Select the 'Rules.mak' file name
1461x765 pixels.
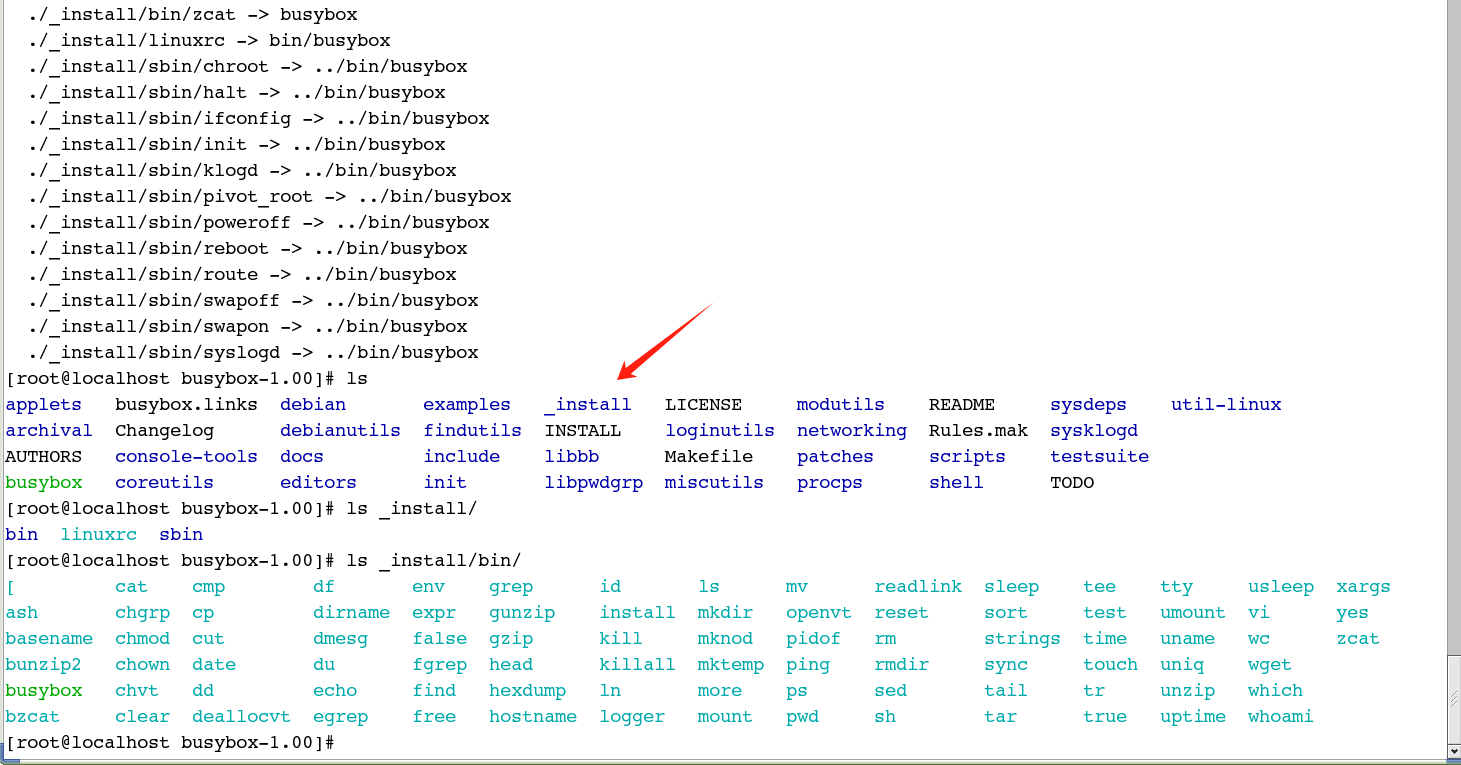coord(978,431)
